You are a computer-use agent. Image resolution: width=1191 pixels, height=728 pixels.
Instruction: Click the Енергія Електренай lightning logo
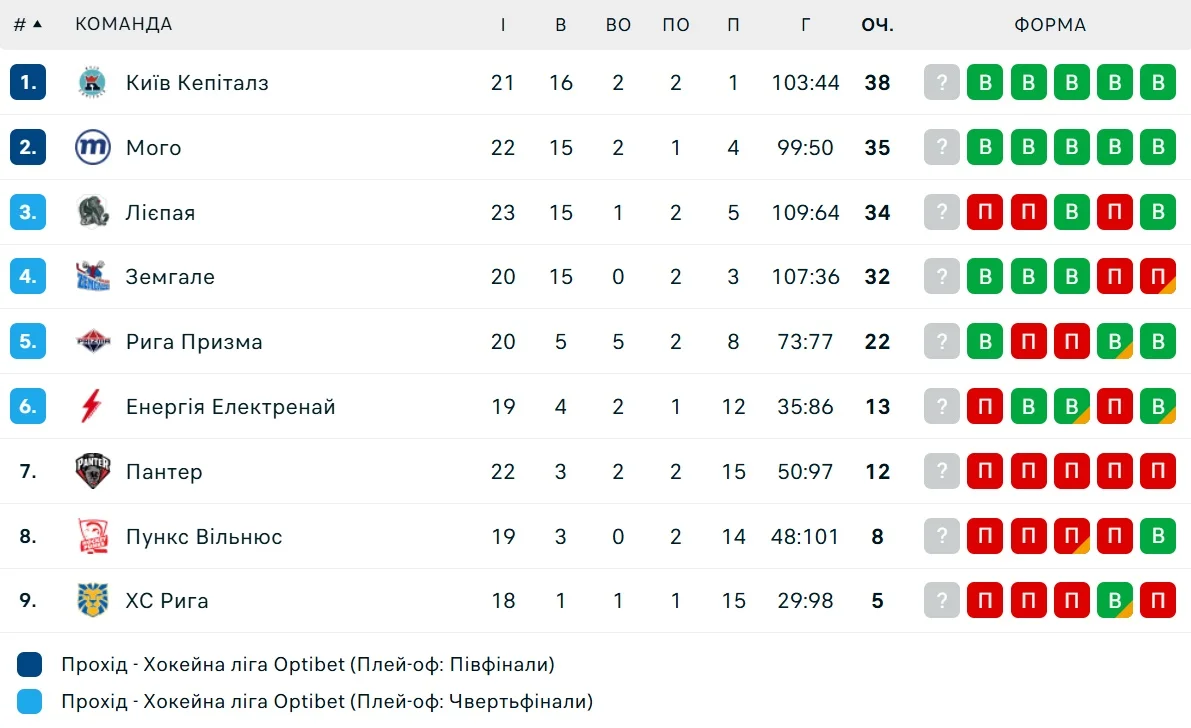93,407
